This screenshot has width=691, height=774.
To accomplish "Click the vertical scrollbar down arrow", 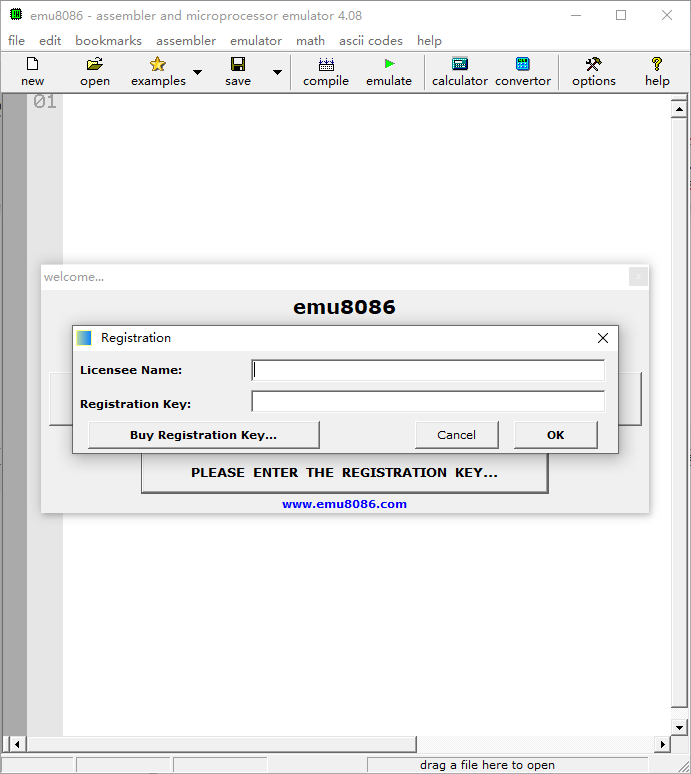I will click(x=679, y=727).
